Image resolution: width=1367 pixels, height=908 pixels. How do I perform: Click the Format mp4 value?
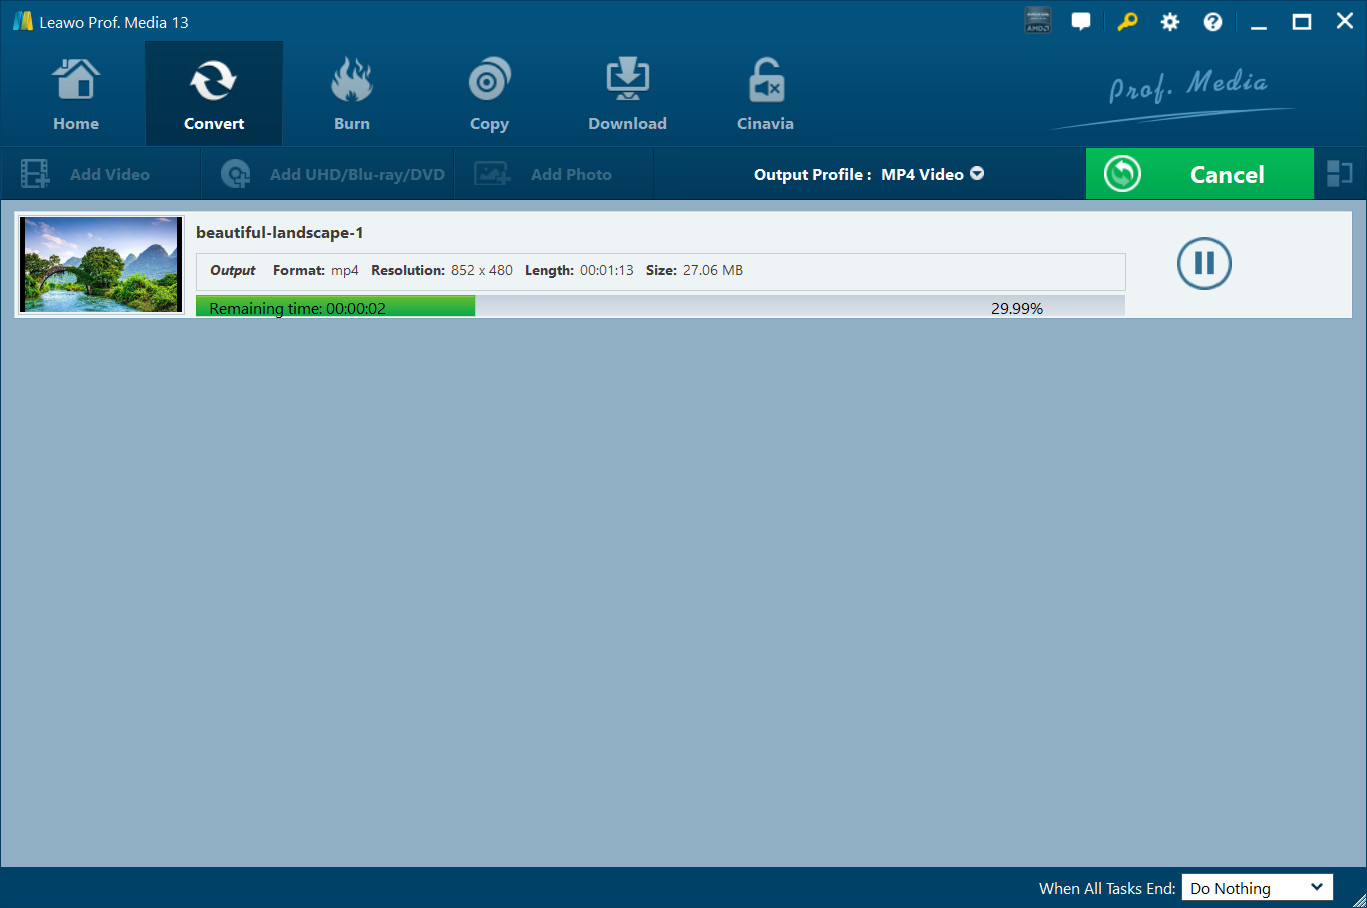pyautogui.click(x=345, y=270)
